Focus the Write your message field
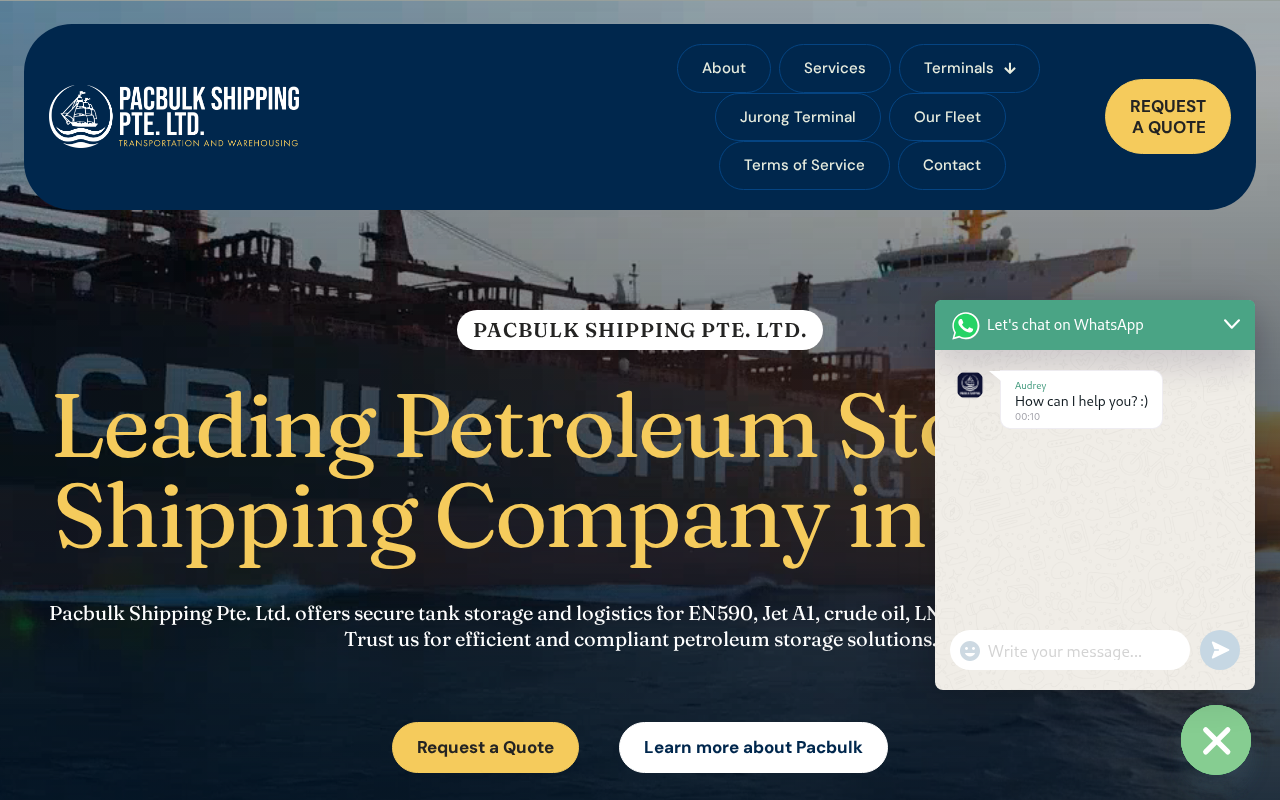Viewport: 1280px width, 800px height. point(1070,651)
